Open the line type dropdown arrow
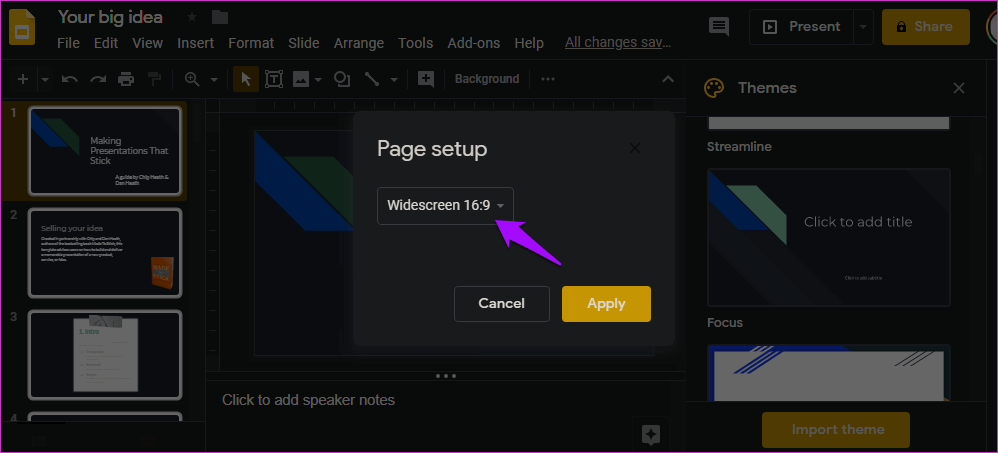 coord(394,80)
